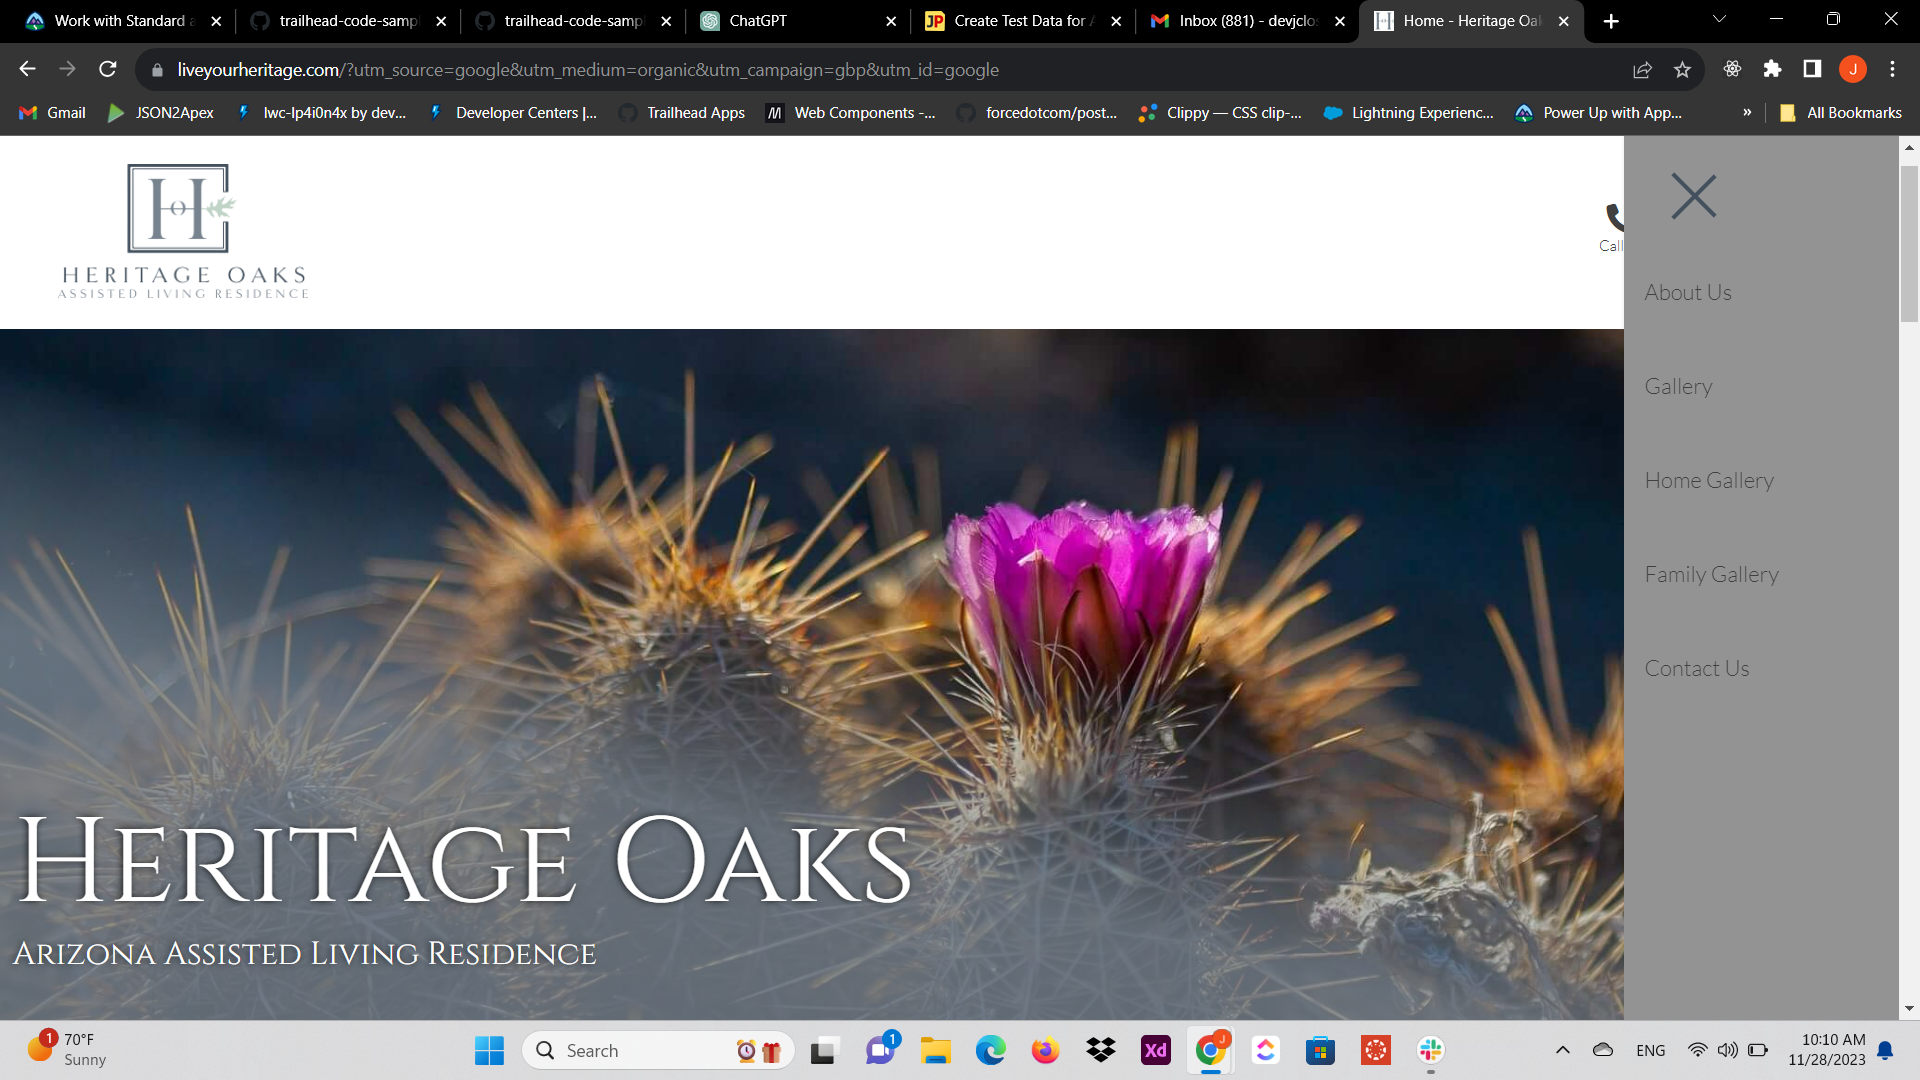Open Adobe XD from taskbar
This screenshot has height=1080, width=1920.
point(1155,1050)
